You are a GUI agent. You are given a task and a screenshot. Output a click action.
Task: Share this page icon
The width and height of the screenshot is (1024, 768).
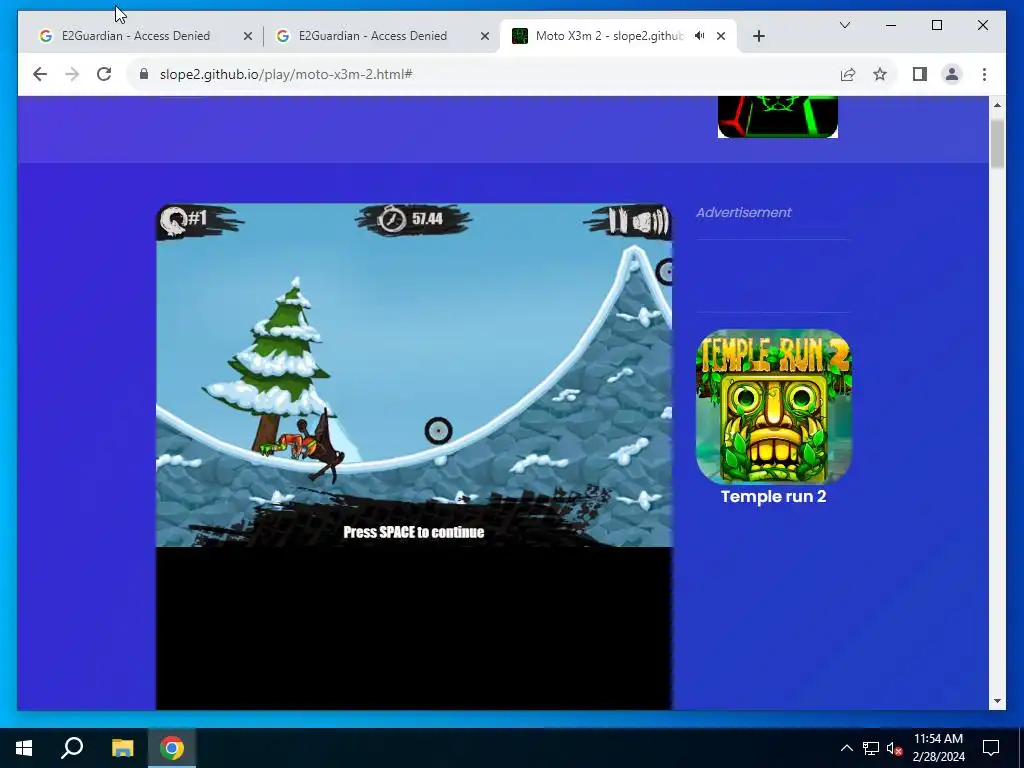click(x=848, y=74)
